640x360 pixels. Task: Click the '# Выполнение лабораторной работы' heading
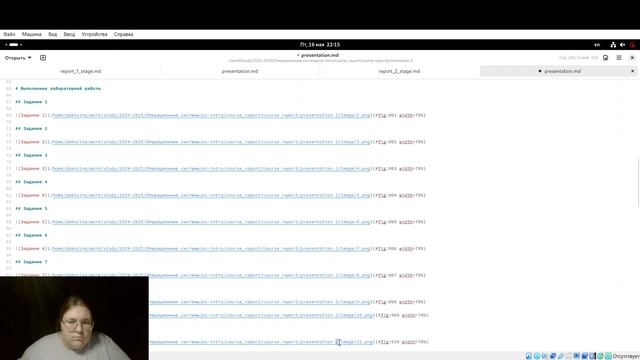click(58, 89)
